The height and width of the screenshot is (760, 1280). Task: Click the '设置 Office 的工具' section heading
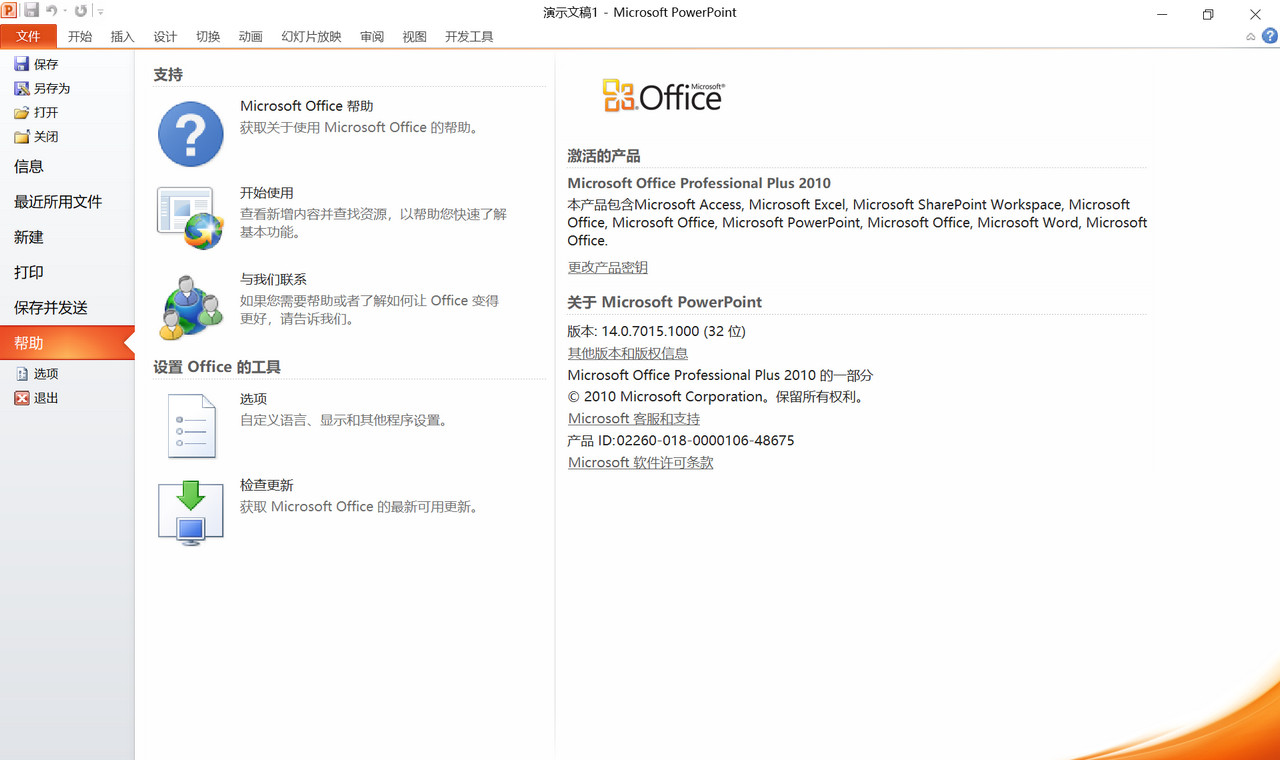coord(217,367)
